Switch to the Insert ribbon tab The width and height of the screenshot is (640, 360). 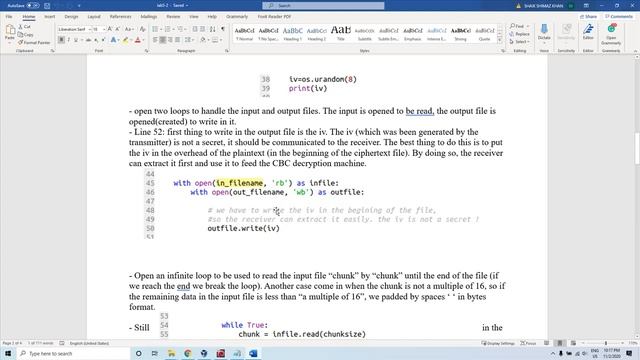tap(49, 17)
